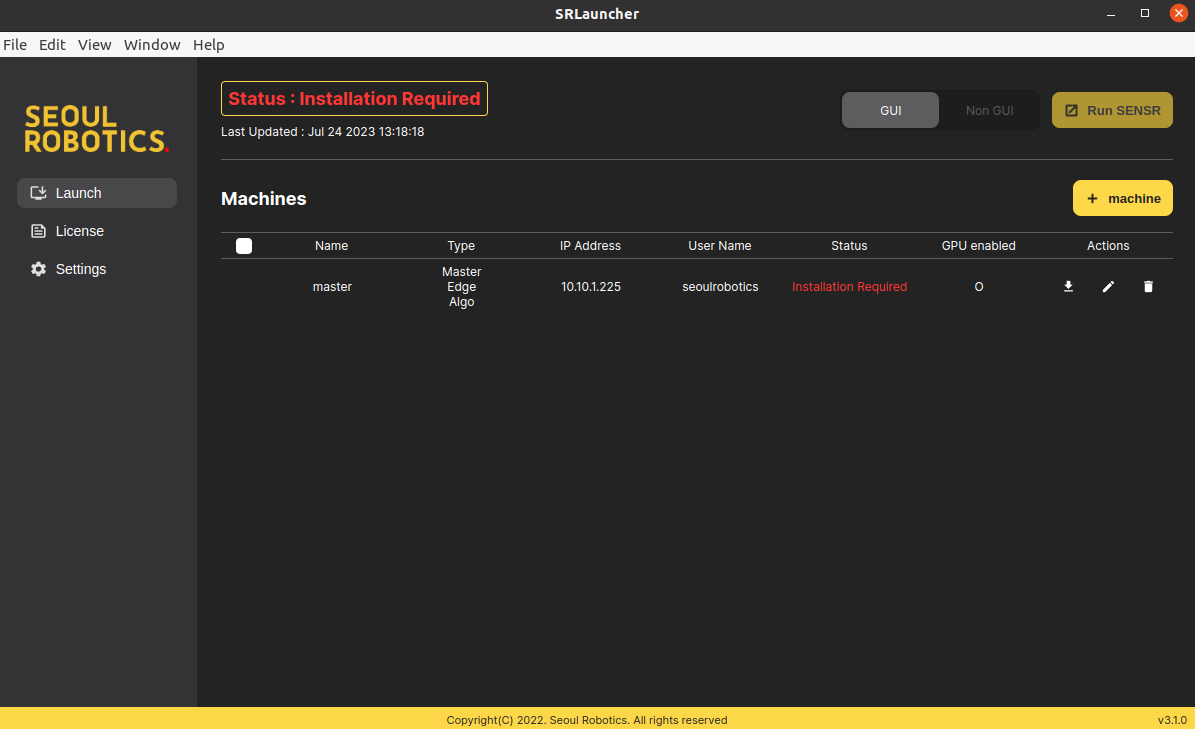
Task: Minimize the SRLauncher window
Action: click(x=1111, y=14)
